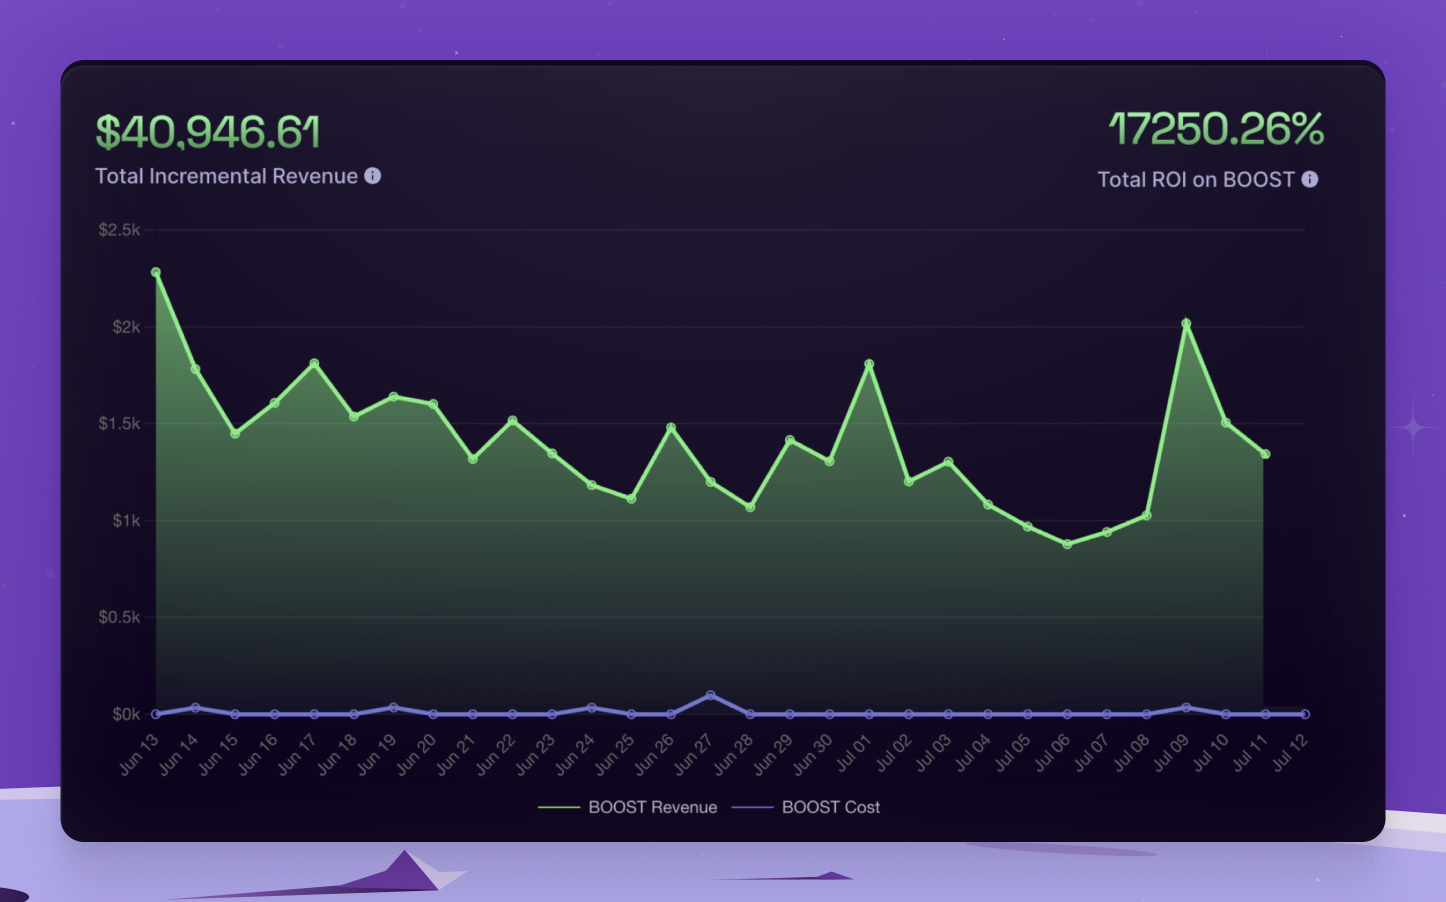Select the Jun 17 revenue data point
Image resolution: width=1446 pixels, height=902 pixels.
click(x=314, y=363)
